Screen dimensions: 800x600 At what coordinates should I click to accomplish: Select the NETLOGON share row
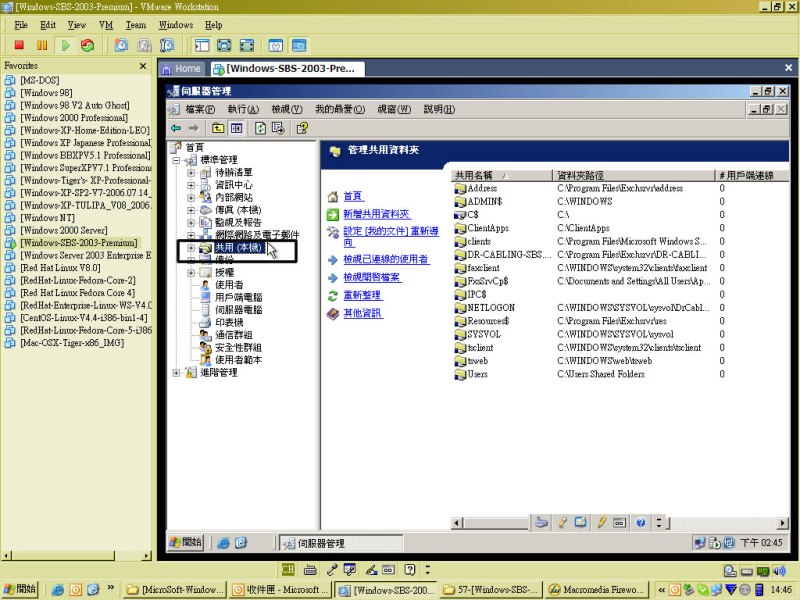[619, 308]
